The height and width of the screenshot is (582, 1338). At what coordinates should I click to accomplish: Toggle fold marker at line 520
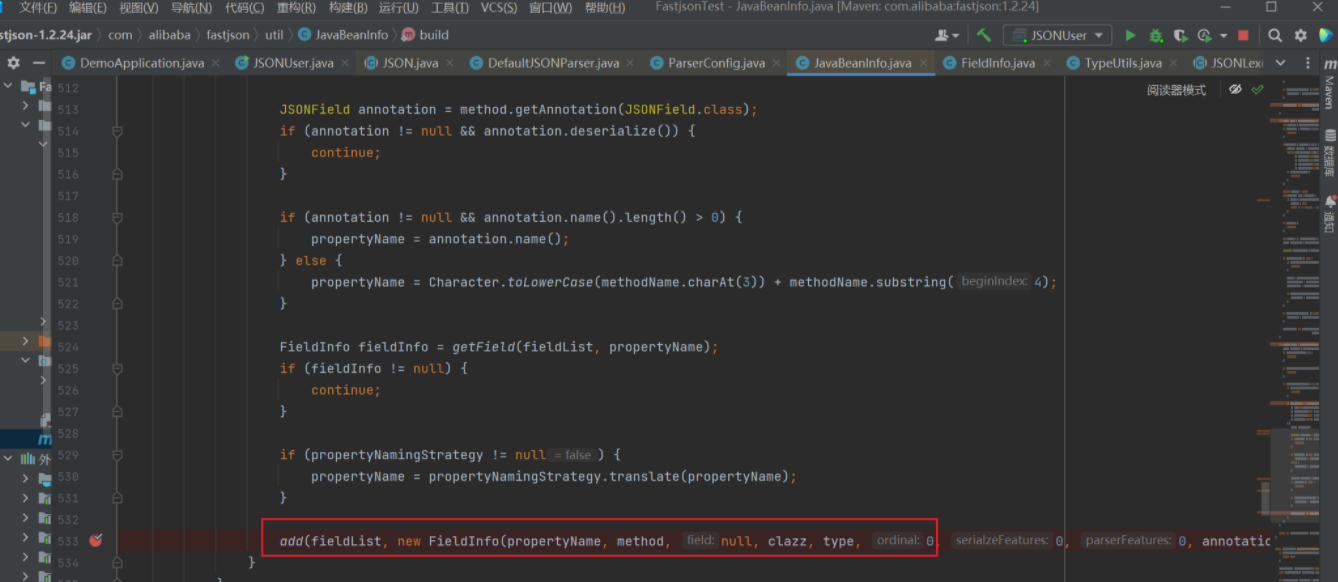(x=117, y=260)
